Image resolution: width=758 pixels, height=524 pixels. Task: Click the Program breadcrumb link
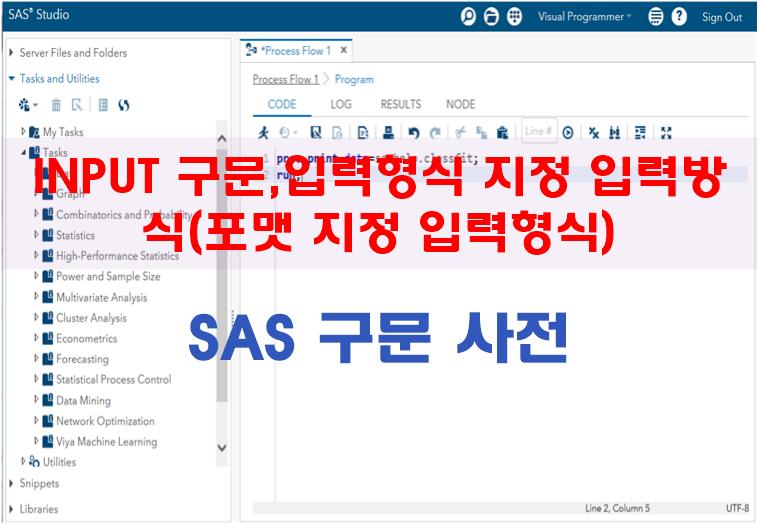pyautogui.click(x=354, y=79)
